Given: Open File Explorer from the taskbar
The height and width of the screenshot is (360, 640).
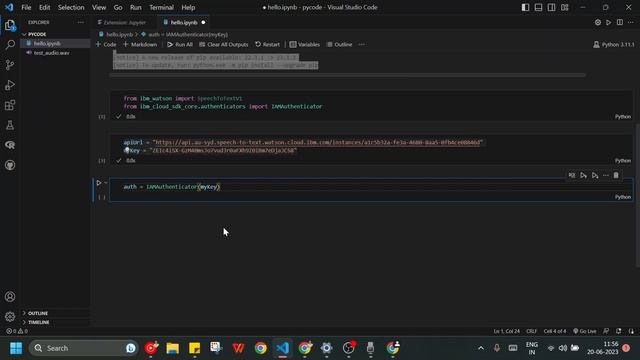Looking at the screenshot, I should [173, 348].
